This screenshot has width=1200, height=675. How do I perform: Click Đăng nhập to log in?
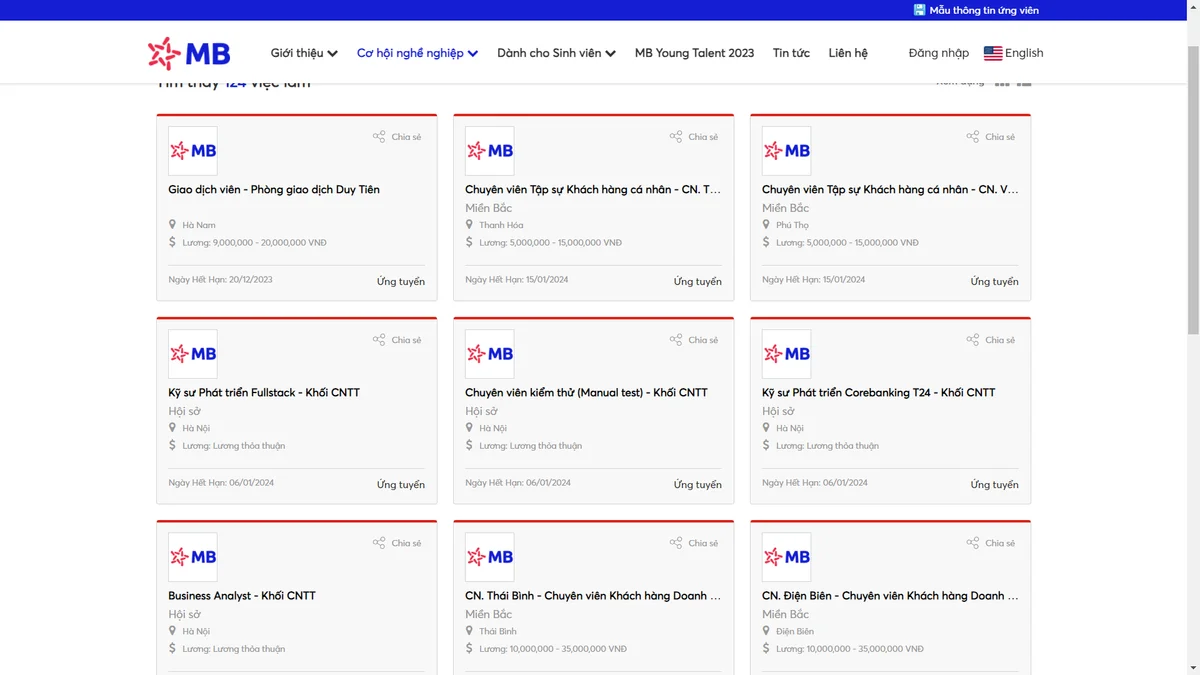click(x=939, y=53)
